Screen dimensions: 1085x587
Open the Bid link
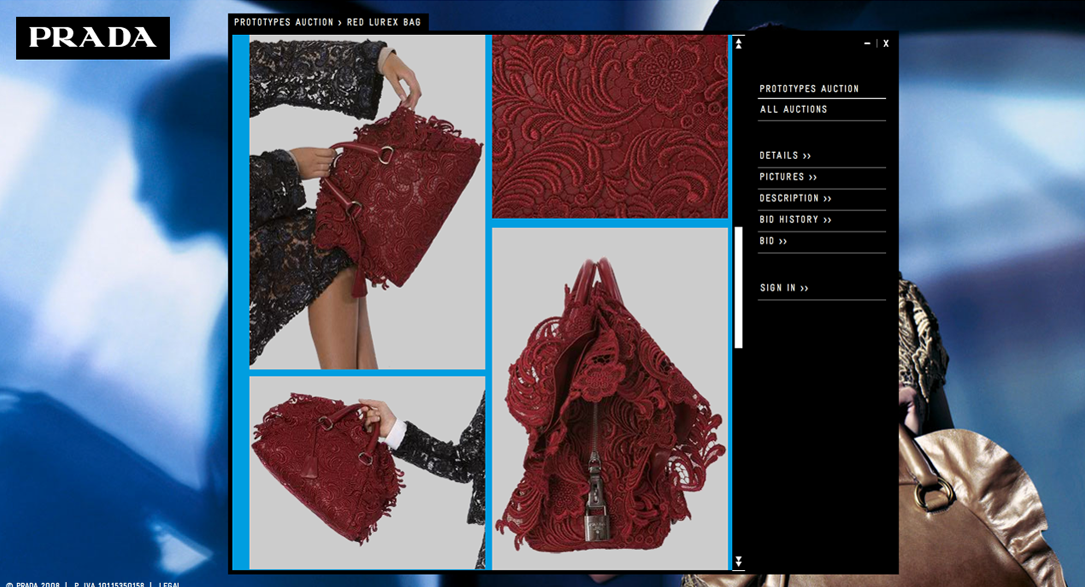(x=773, y=242)
